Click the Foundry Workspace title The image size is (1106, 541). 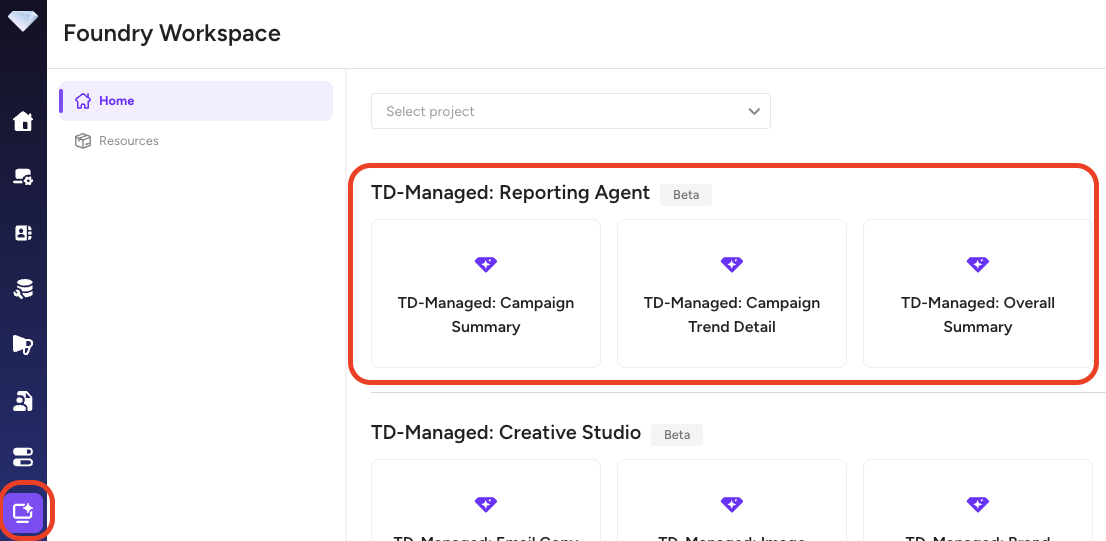tap(172, 33)
